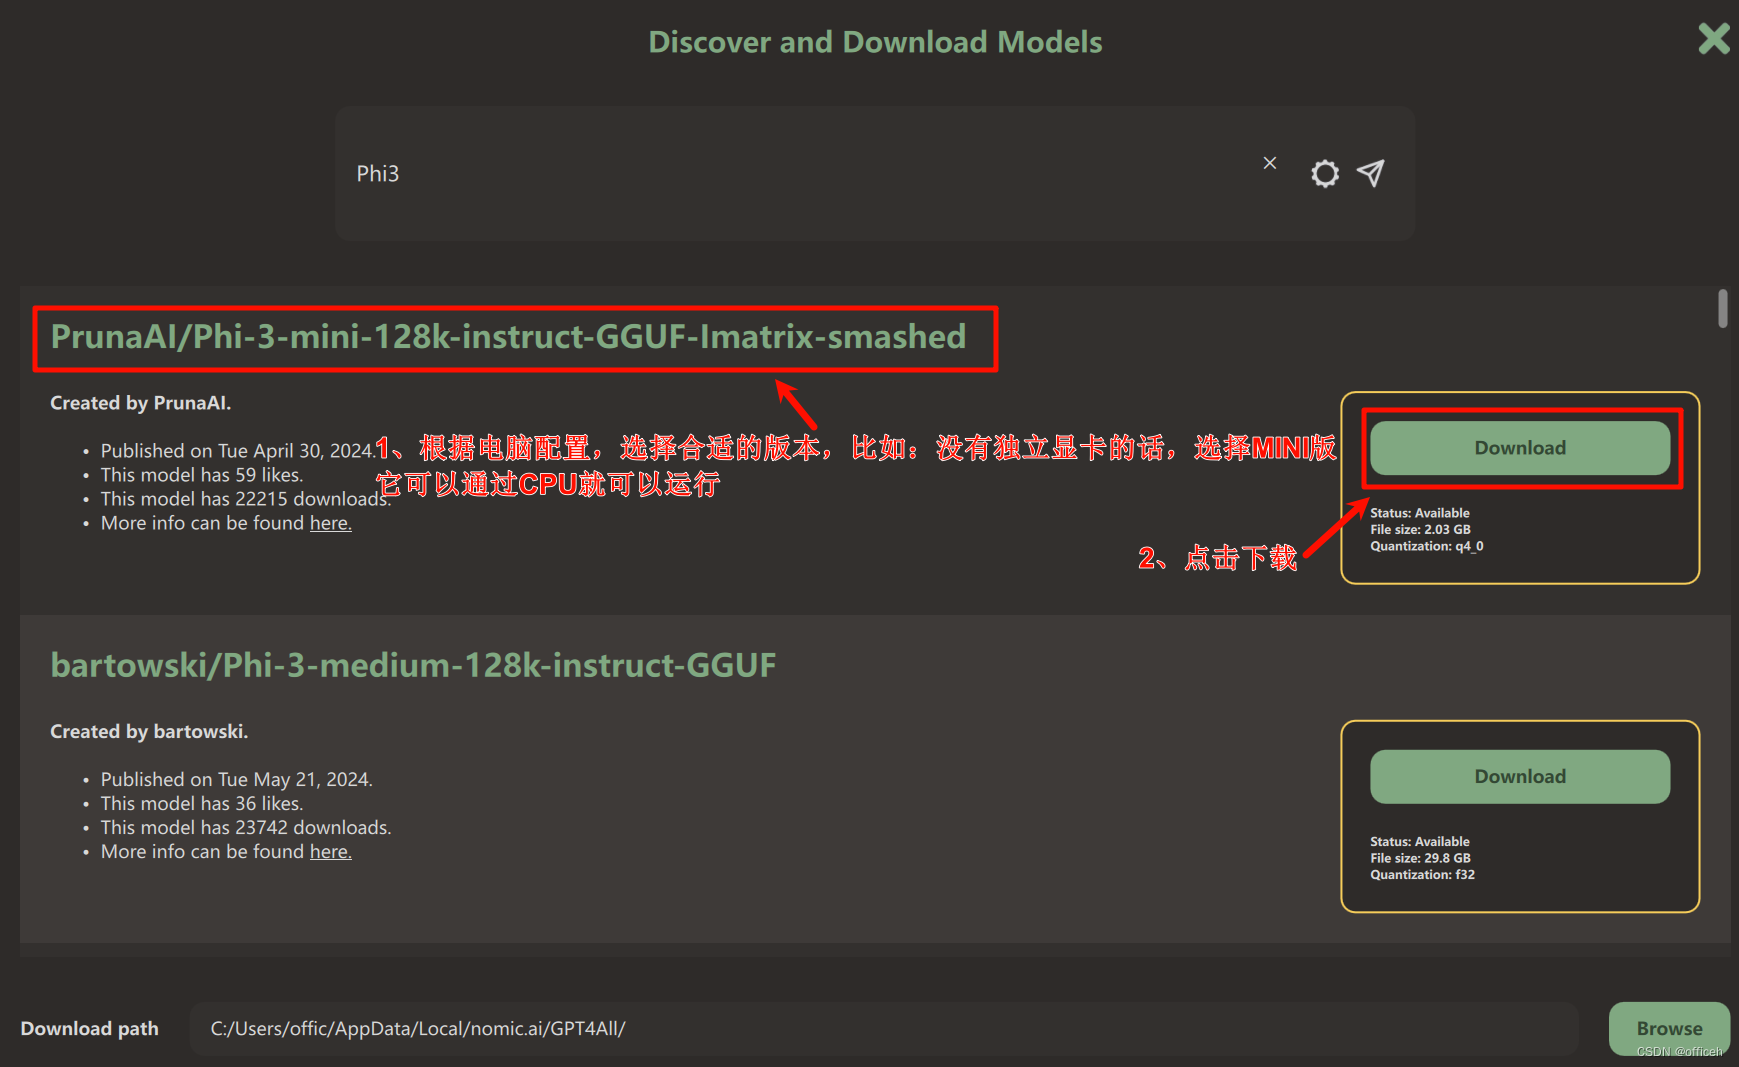The image size is (1739, 1067).
Task: Download the PrunaAI Phi-3-mini model
Action: pos(1520,448)
